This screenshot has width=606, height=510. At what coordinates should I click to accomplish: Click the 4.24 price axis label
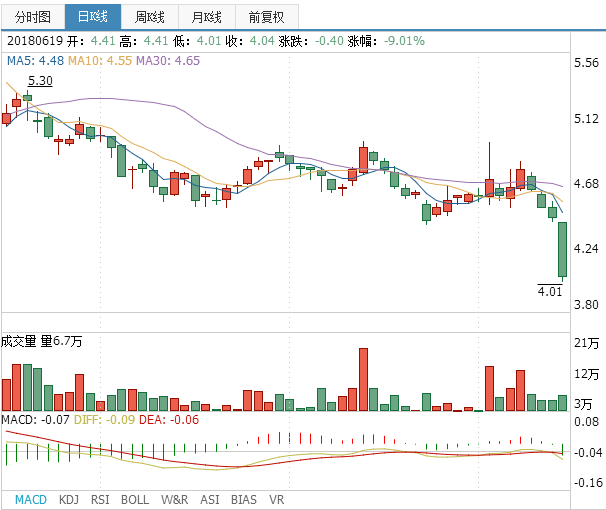[586, 248]
